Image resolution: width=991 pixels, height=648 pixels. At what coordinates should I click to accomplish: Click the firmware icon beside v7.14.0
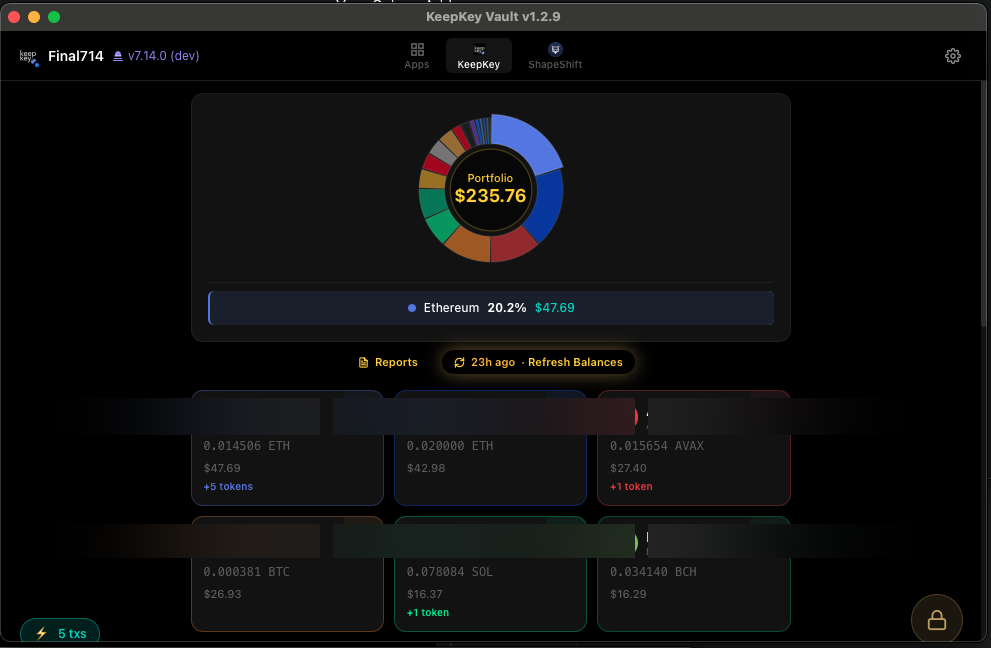(118, 56)
